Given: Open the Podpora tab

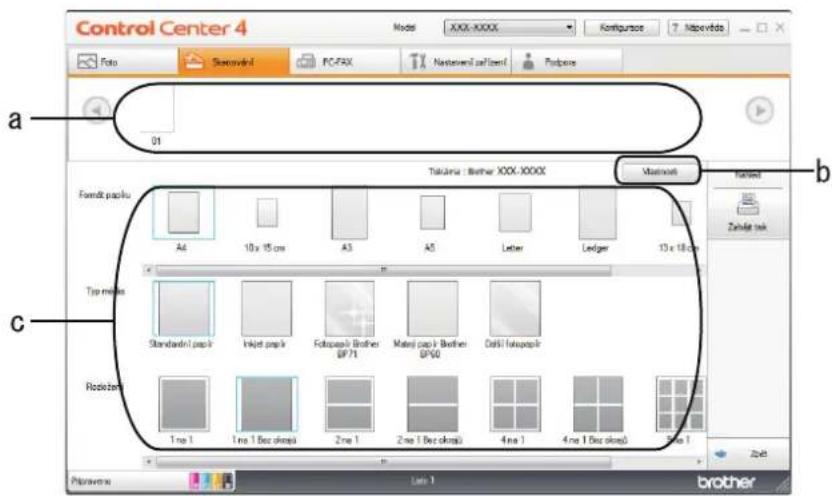Looking at the screenshot, I should click(567, 62).
